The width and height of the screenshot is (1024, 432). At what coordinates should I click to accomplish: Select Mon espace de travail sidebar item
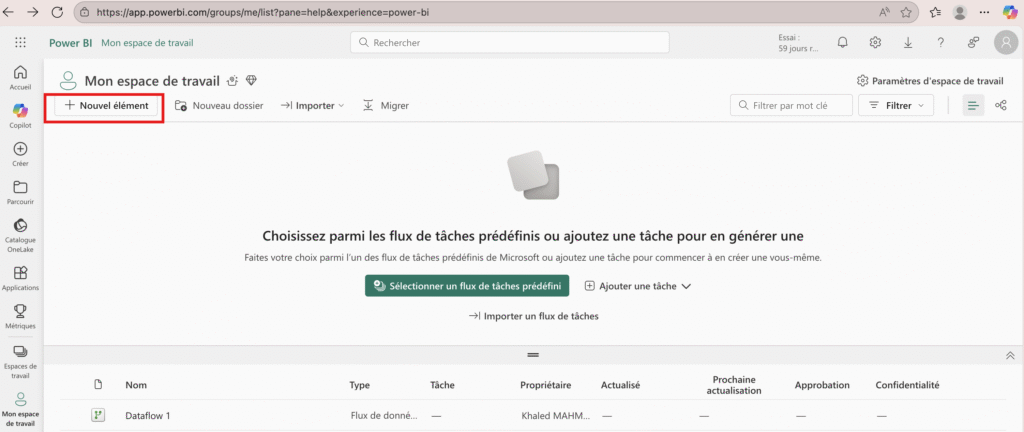point(20,409)
